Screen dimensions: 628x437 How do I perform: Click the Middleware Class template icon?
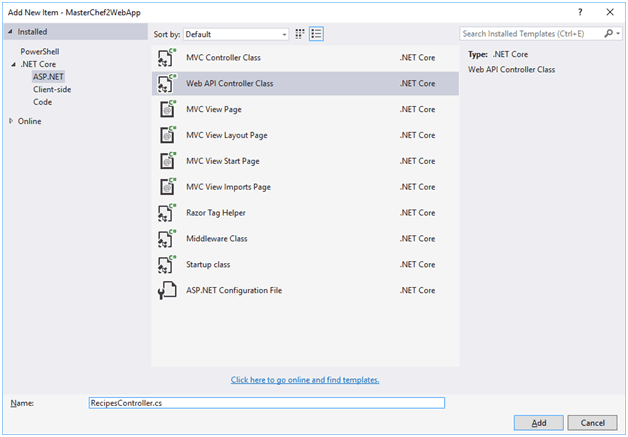tap(167, 238)
